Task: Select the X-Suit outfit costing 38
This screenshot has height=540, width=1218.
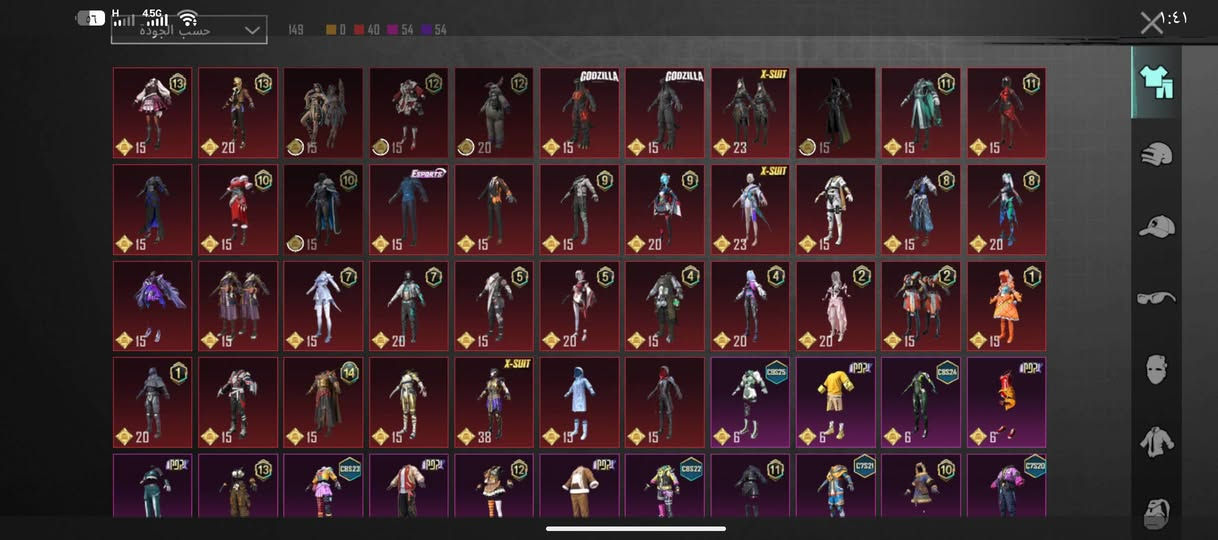Action: [x=494, y=402]
